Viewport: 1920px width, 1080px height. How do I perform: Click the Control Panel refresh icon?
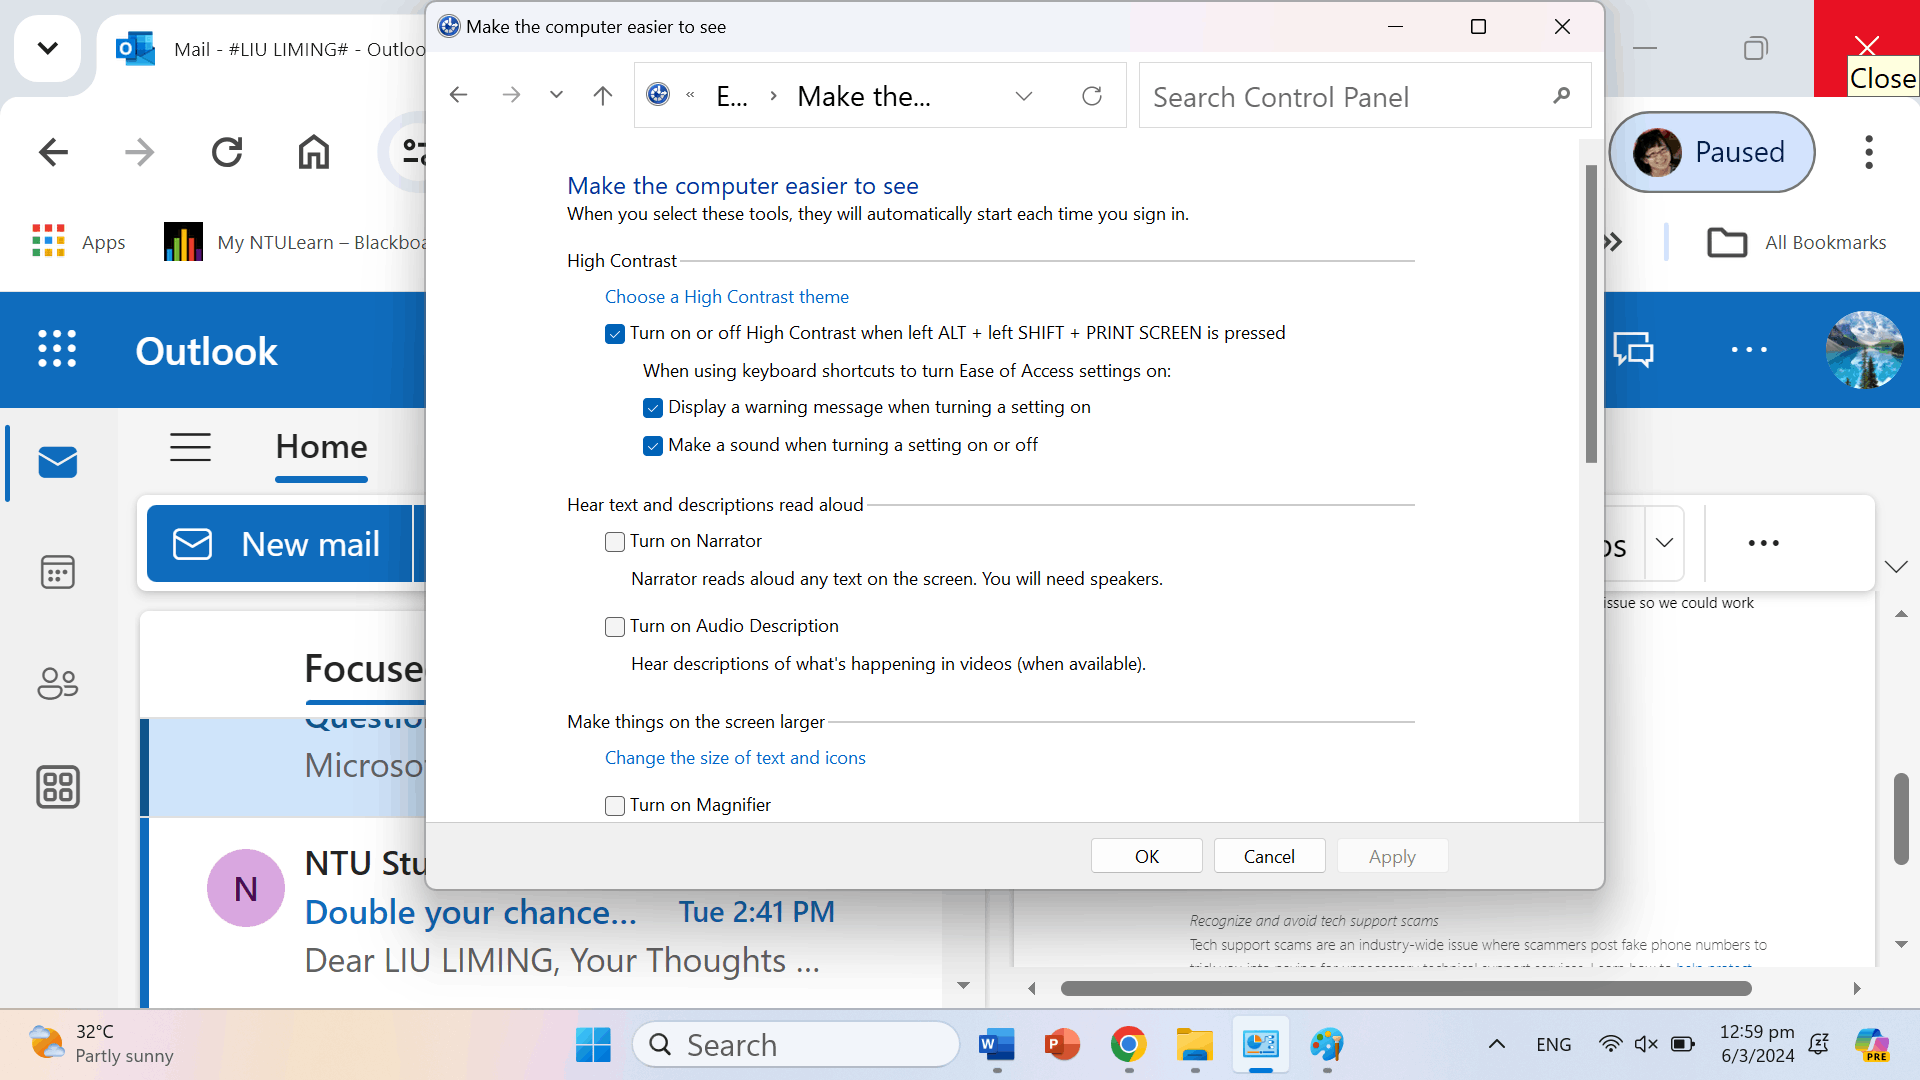click(1092, 96)
